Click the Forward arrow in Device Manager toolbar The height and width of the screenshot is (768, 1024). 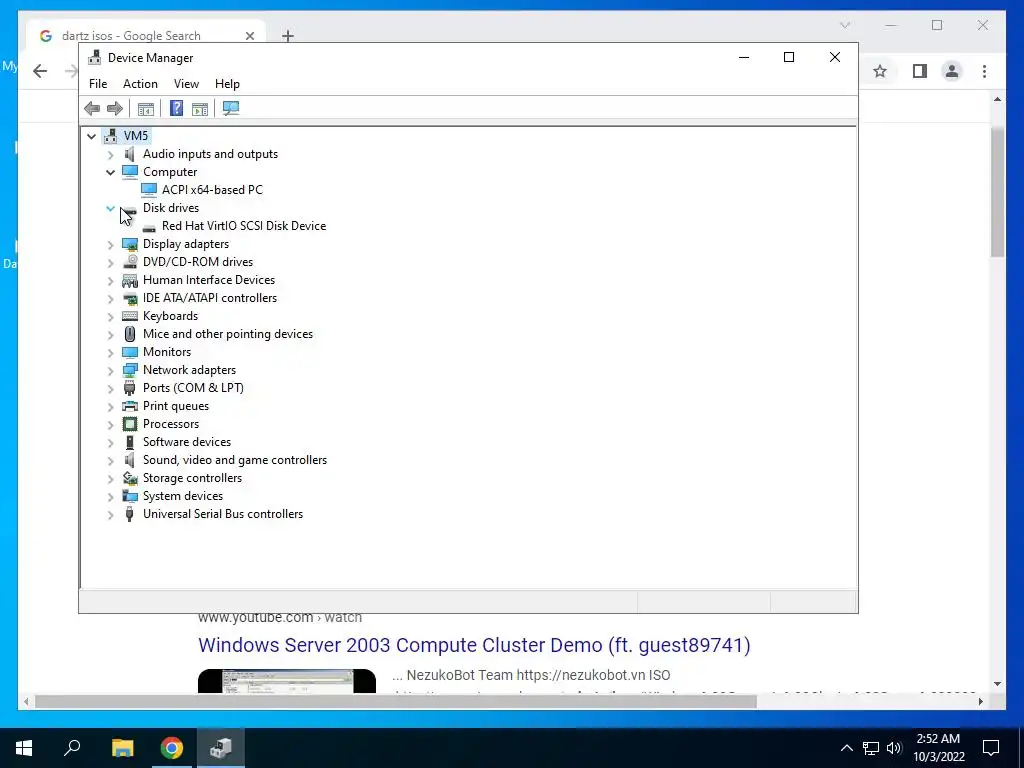pos(114,108)
